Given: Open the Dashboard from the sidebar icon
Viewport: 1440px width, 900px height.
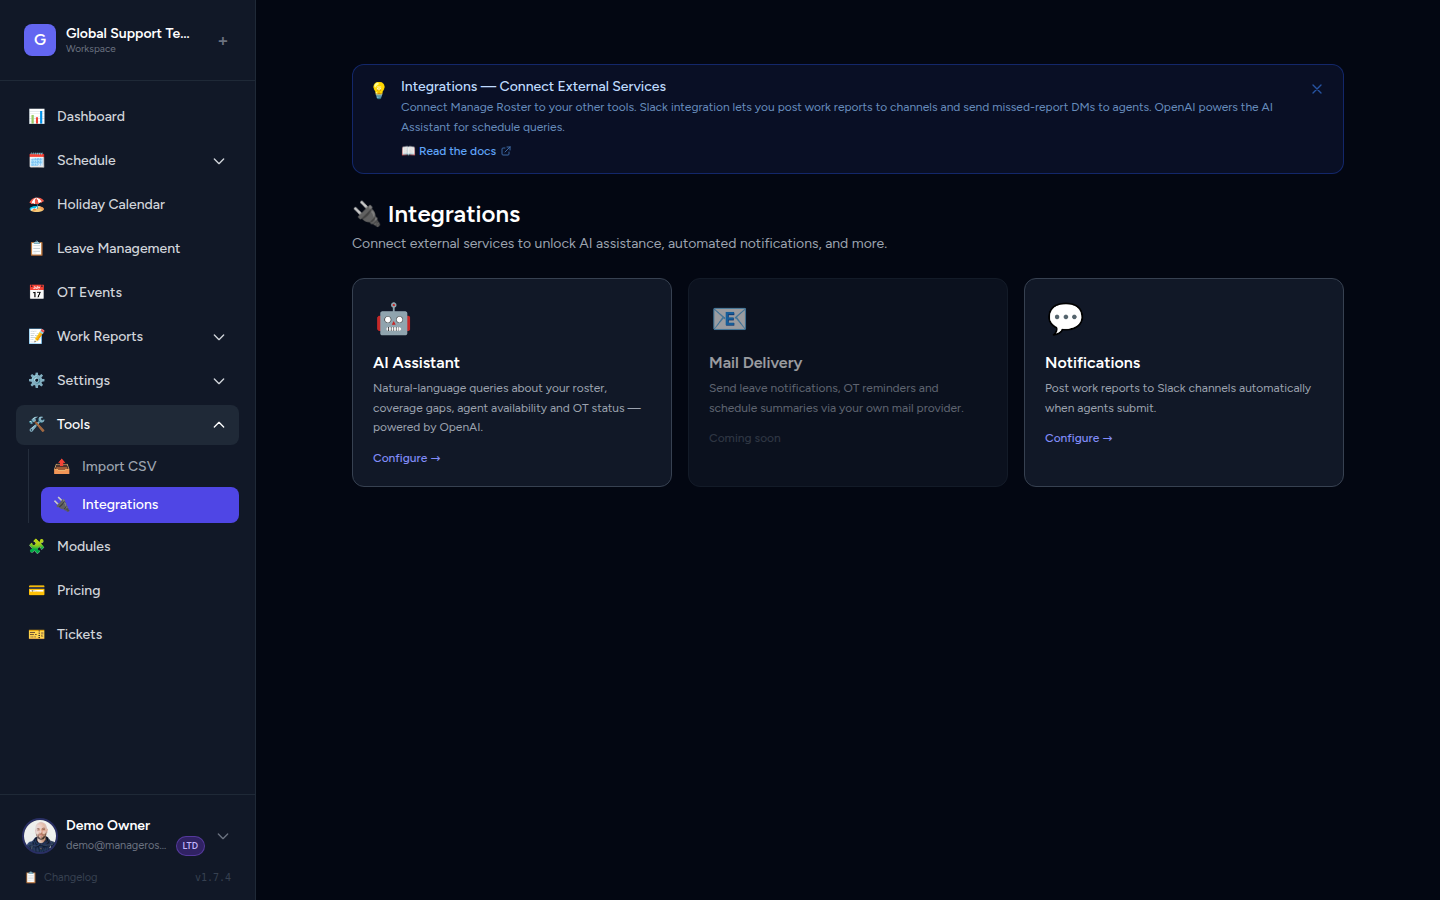Looking at the screenshot, I should tap(37, 116).
